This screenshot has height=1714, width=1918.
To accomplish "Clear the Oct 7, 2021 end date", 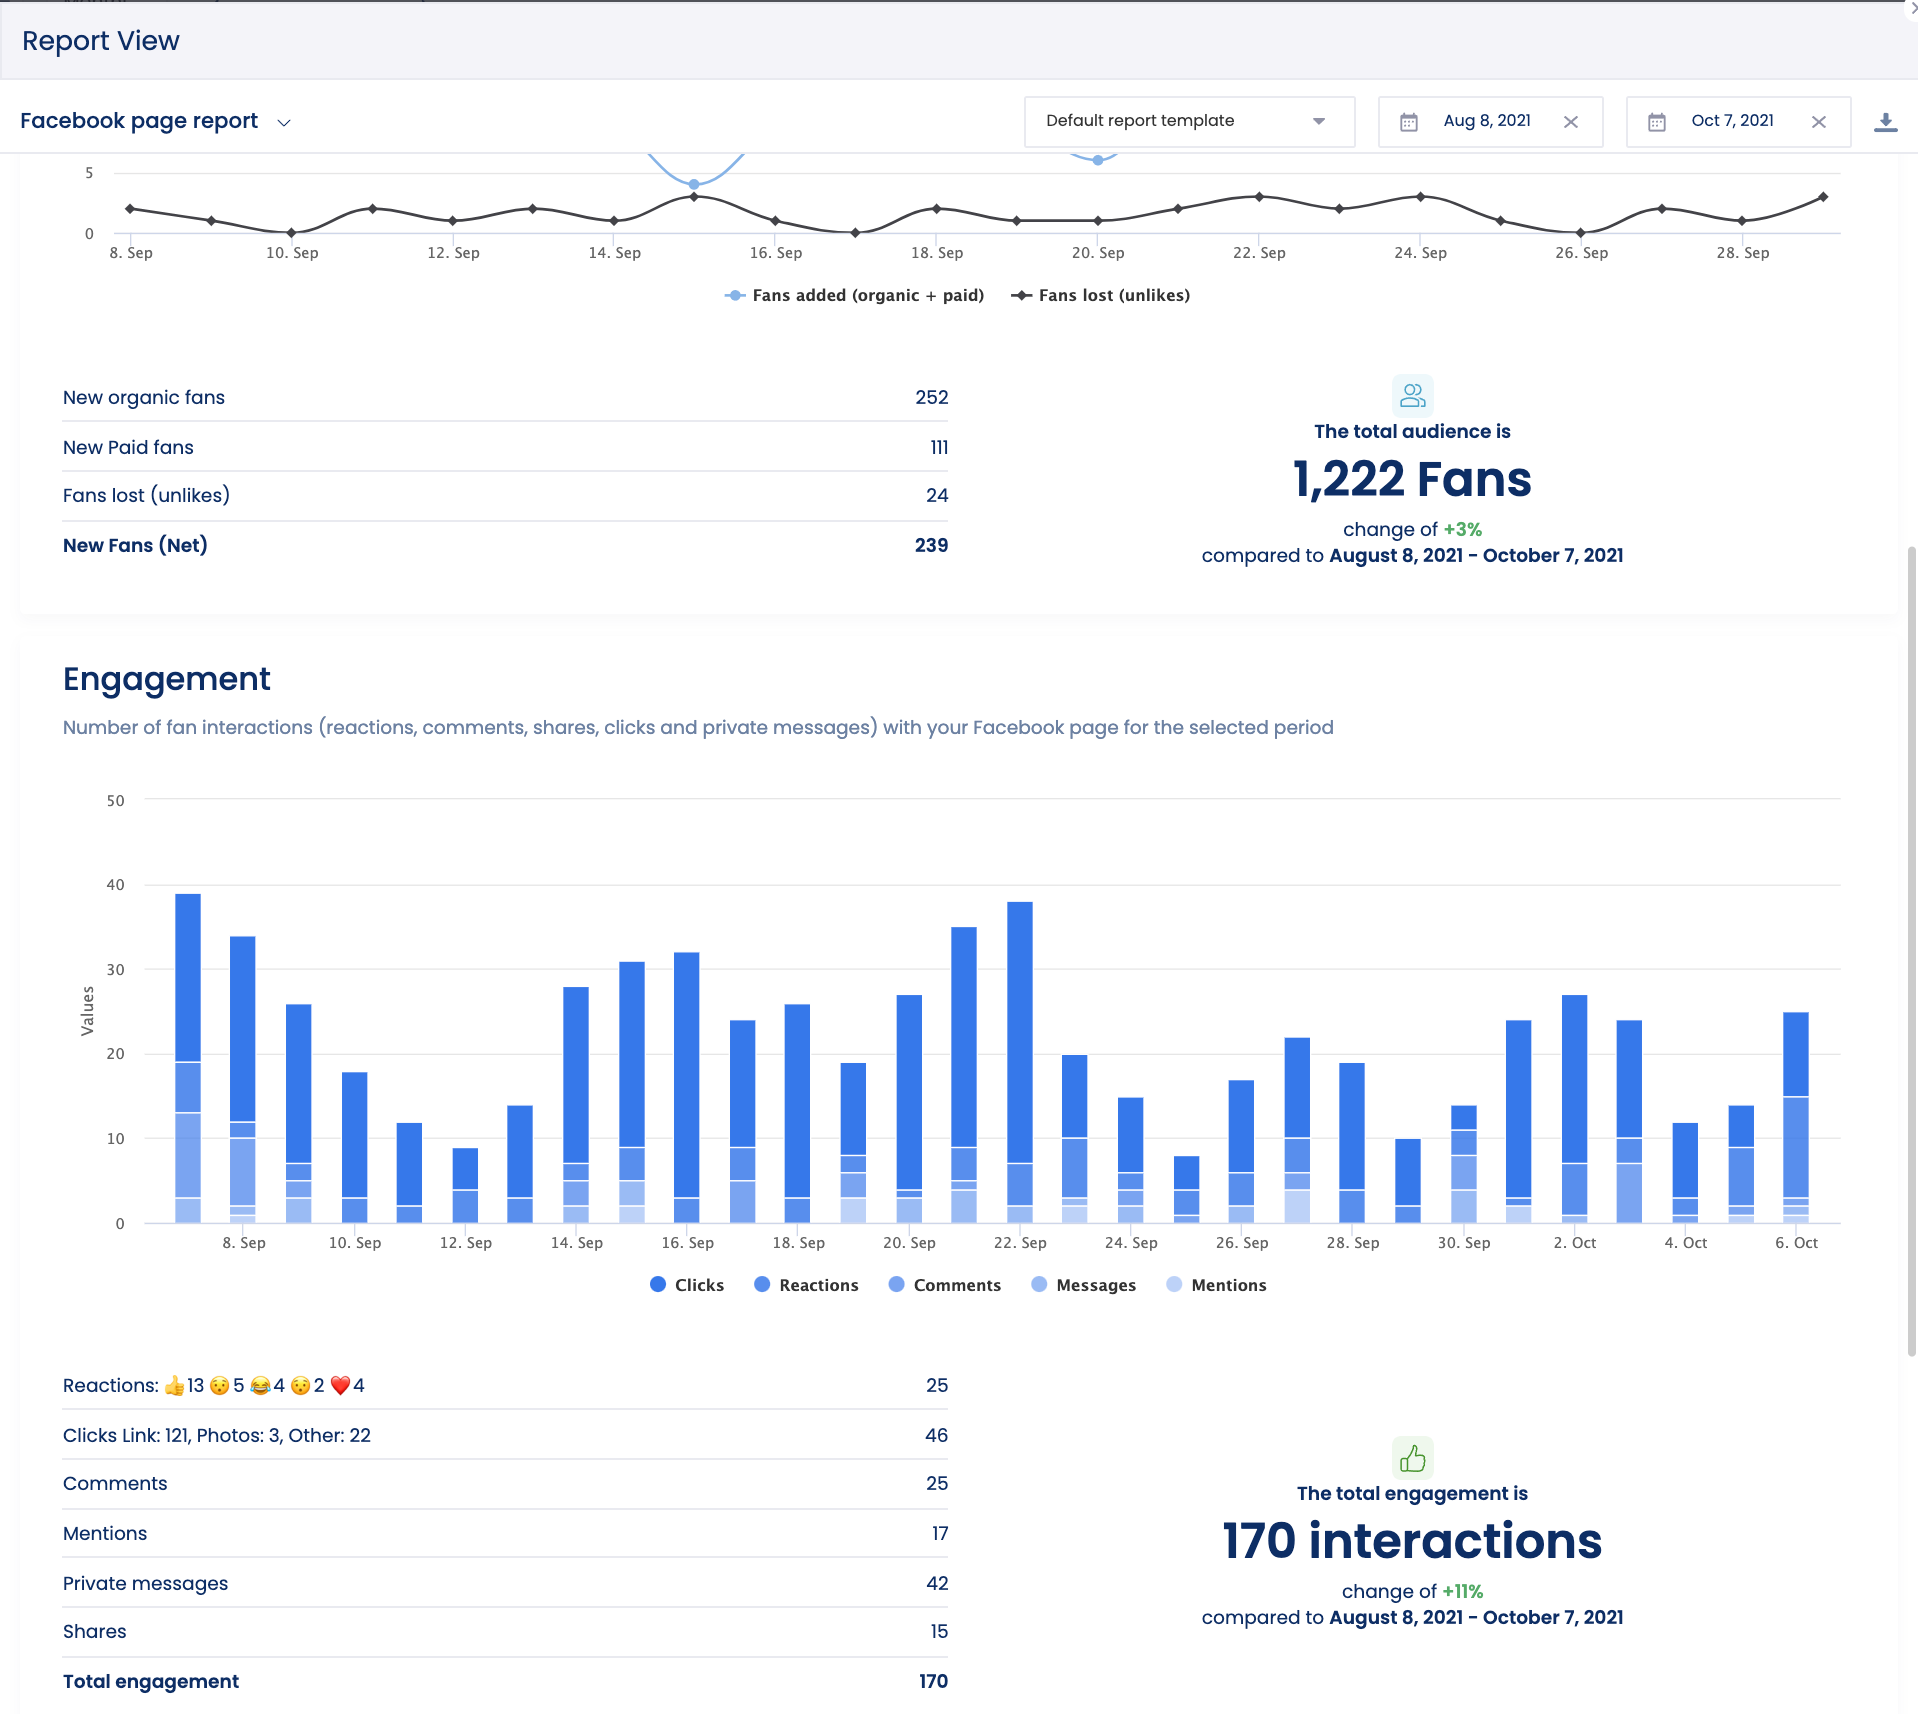I will point(1818,121).
